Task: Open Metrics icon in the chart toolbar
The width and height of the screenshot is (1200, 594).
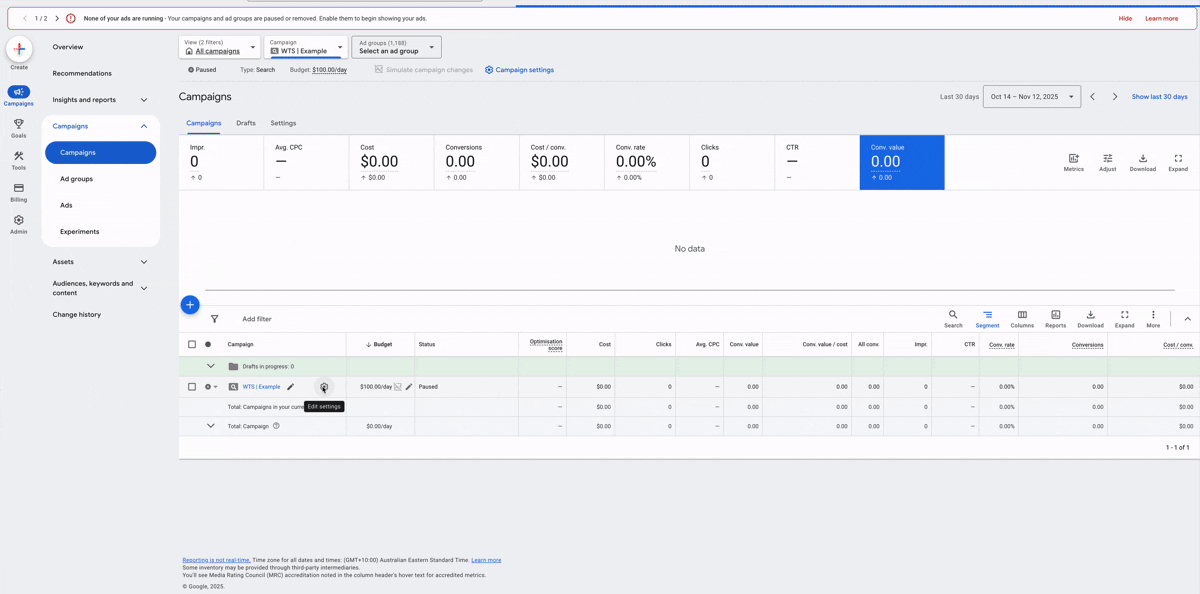Action: [x=1073, y=160]
